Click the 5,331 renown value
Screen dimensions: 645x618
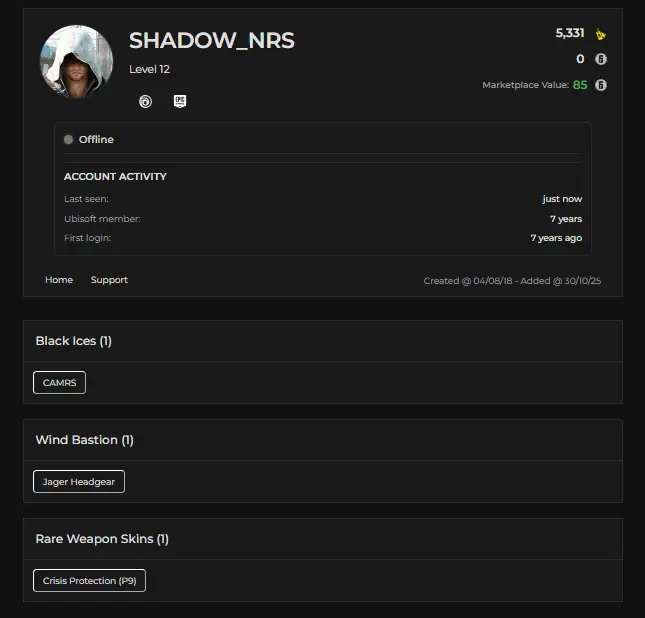[x=570, y=33]
